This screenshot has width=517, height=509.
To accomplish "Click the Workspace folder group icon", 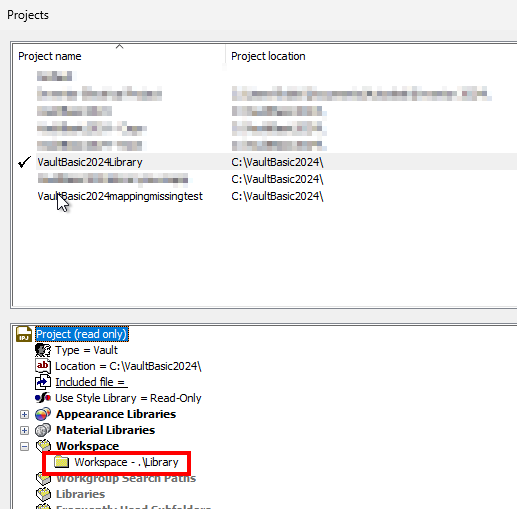I will (x=43, y=445).
